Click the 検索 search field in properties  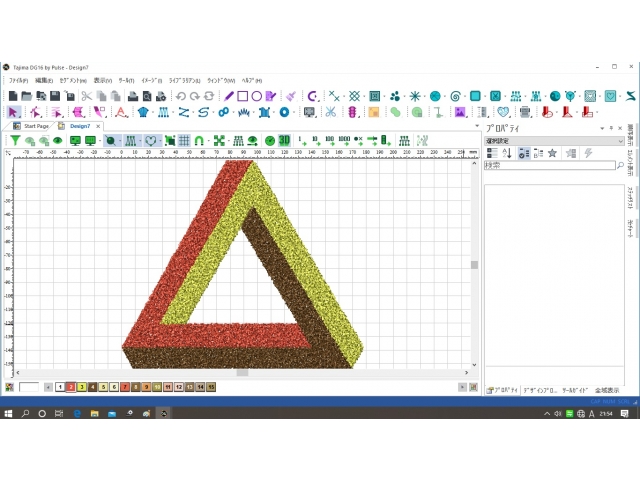point(550,165)
